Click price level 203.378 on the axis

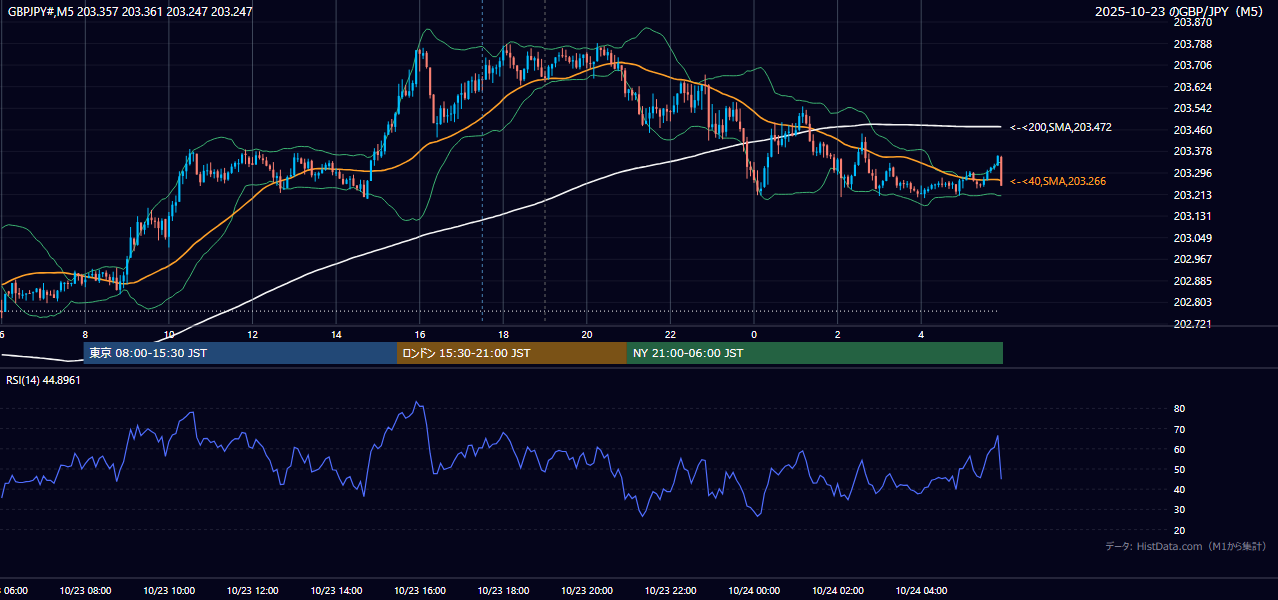click(1192, 151)
